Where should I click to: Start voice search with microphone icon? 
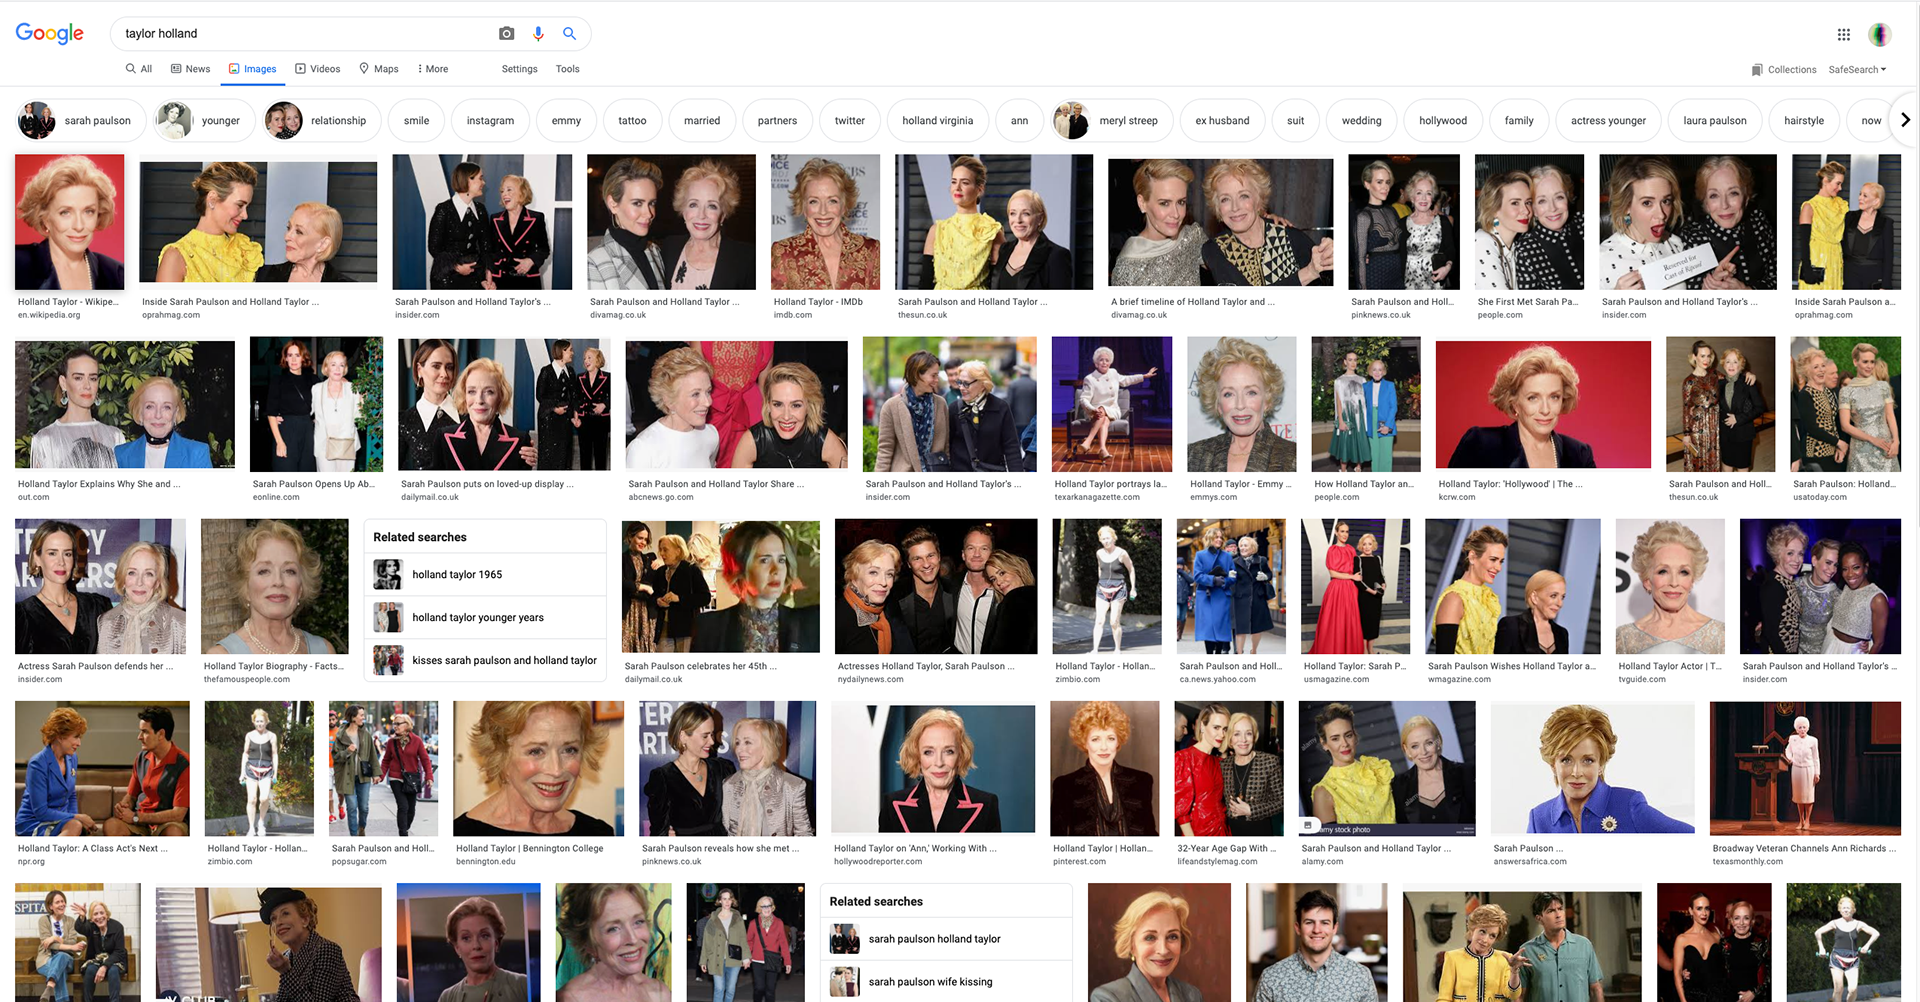click(538, 34)
